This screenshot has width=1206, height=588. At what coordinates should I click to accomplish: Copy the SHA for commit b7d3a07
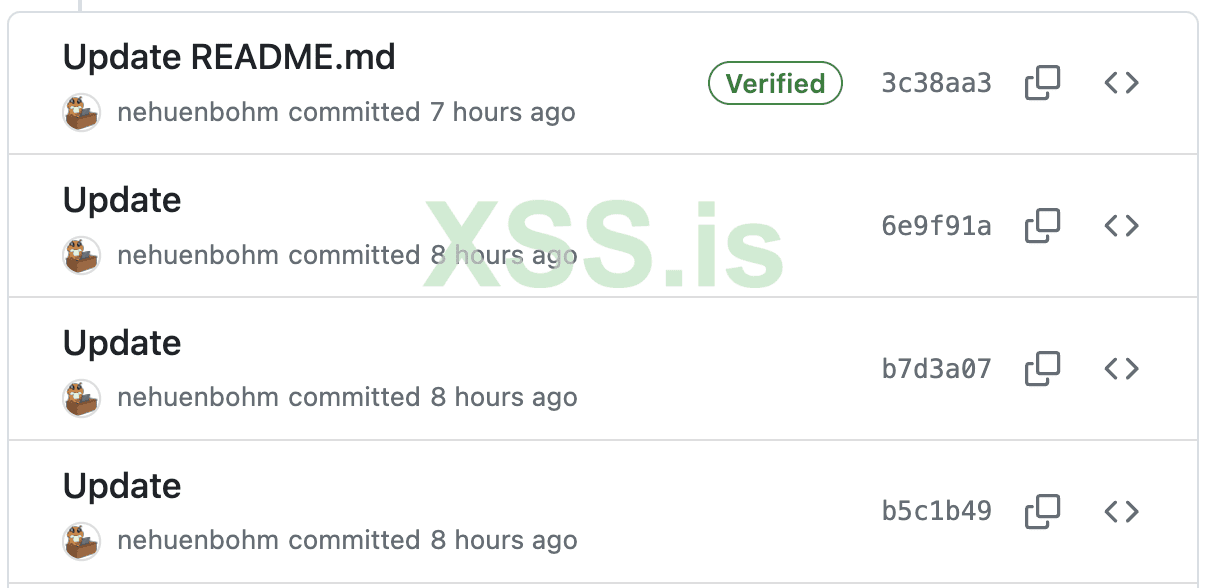(1042, 368)
